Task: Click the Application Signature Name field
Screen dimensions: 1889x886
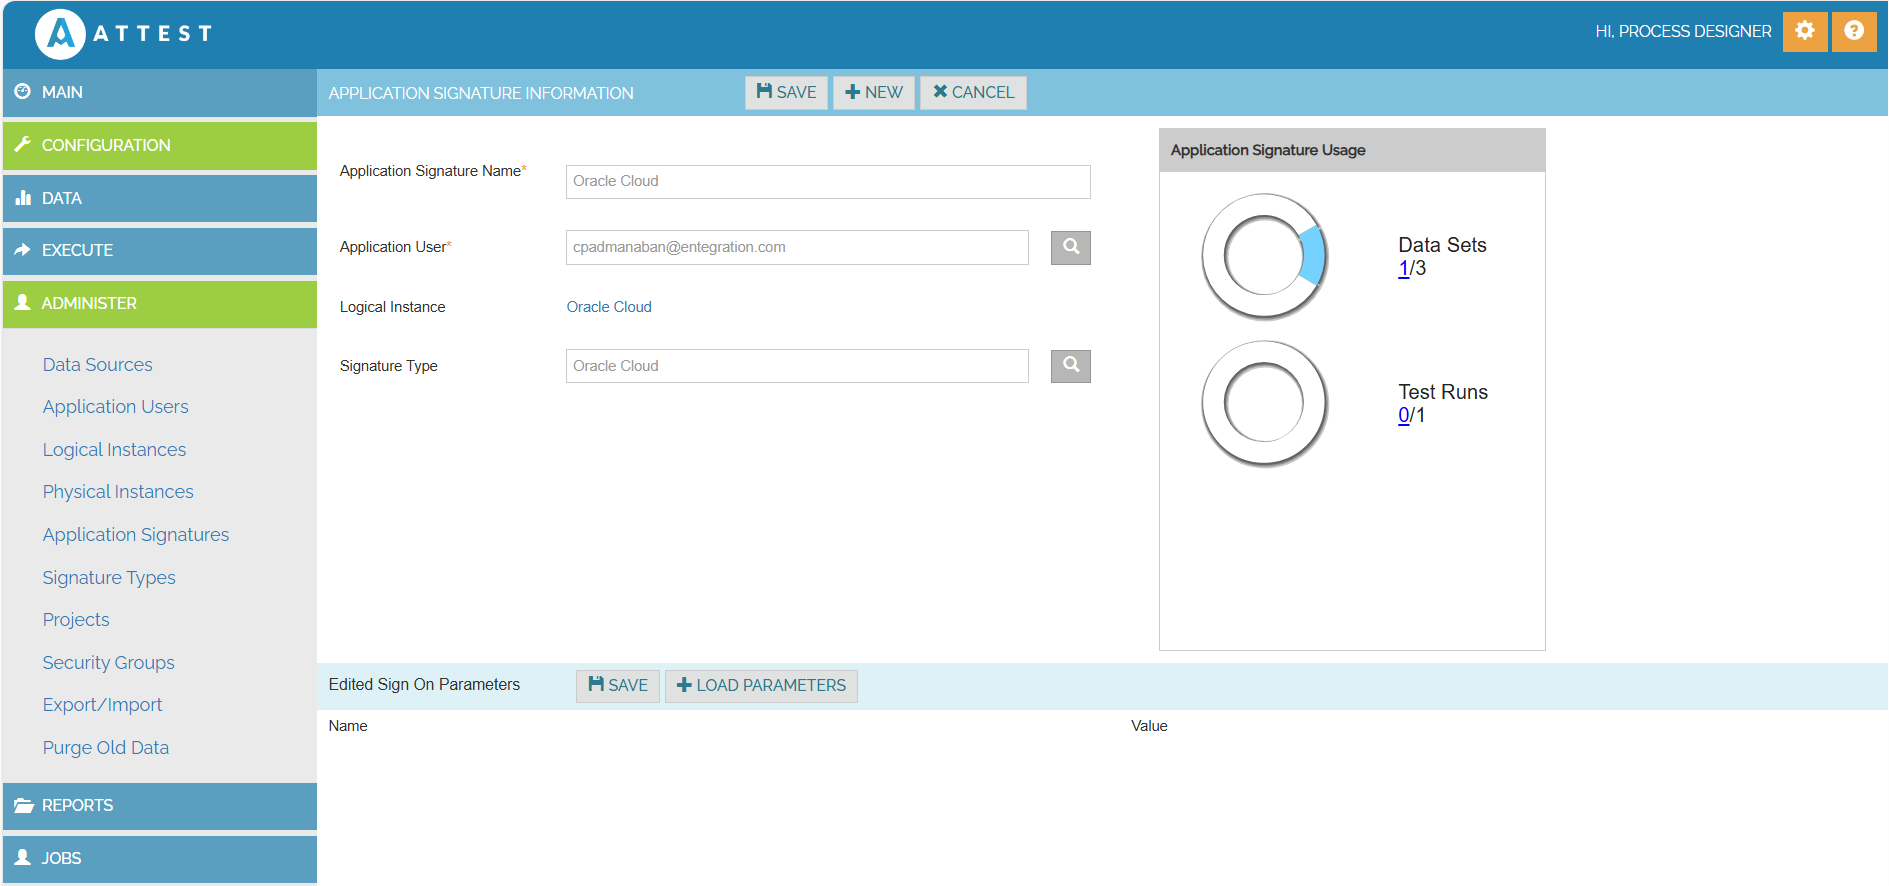Action: coord(828,182)
